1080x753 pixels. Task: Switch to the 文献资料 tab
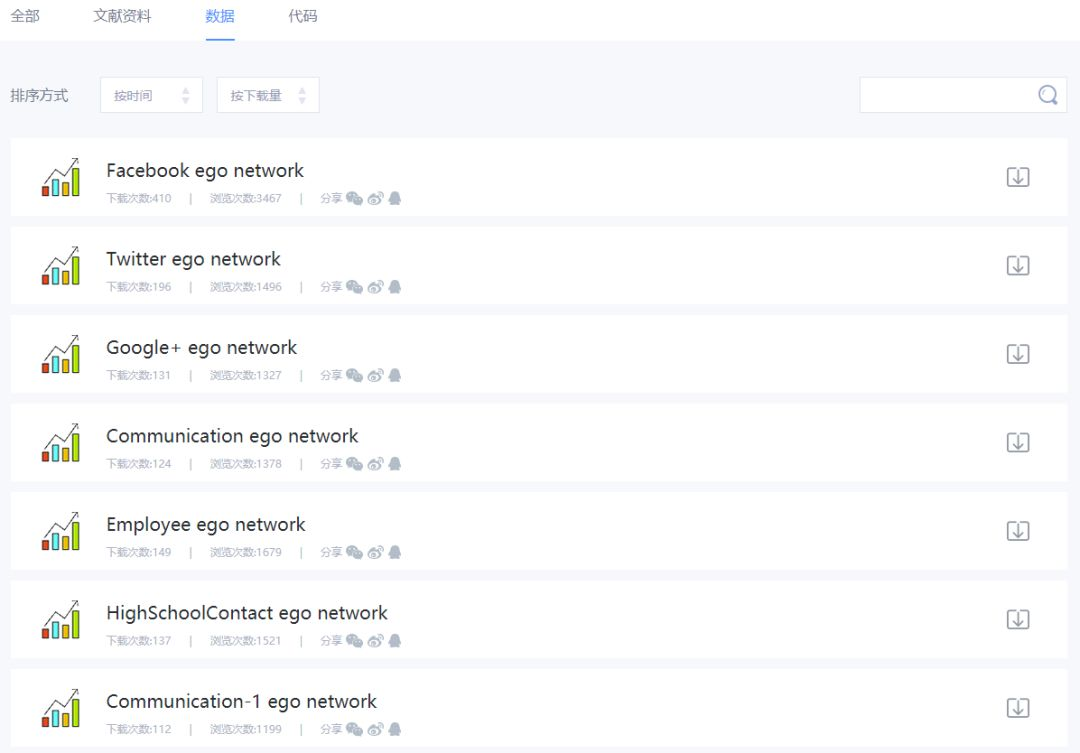pos(123,16)
